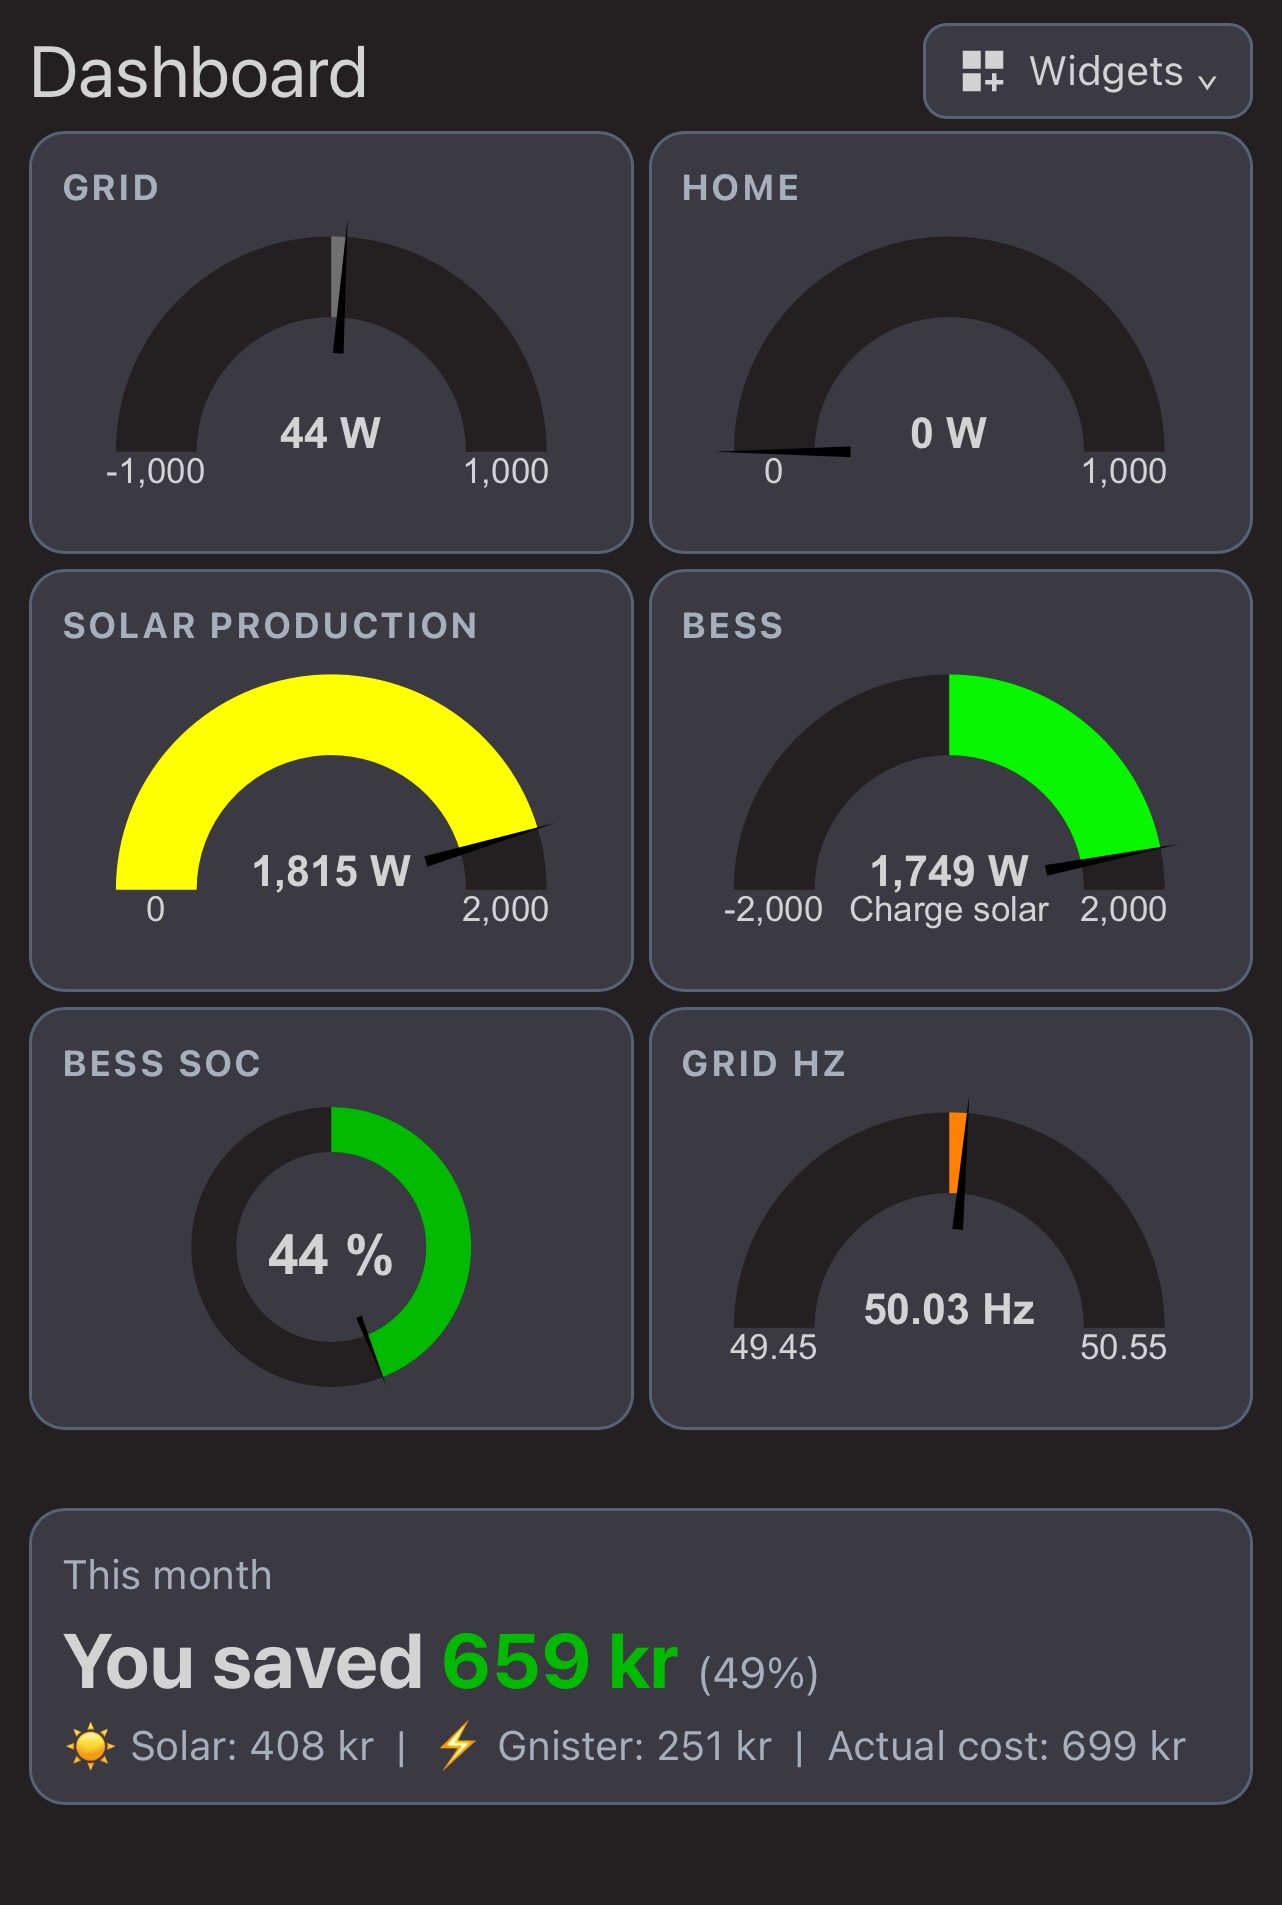Click the 50.03 Hz frequency value
Image resolution: width=1282 pixels, height=1905 pixels.
(x=949, y=1309)
